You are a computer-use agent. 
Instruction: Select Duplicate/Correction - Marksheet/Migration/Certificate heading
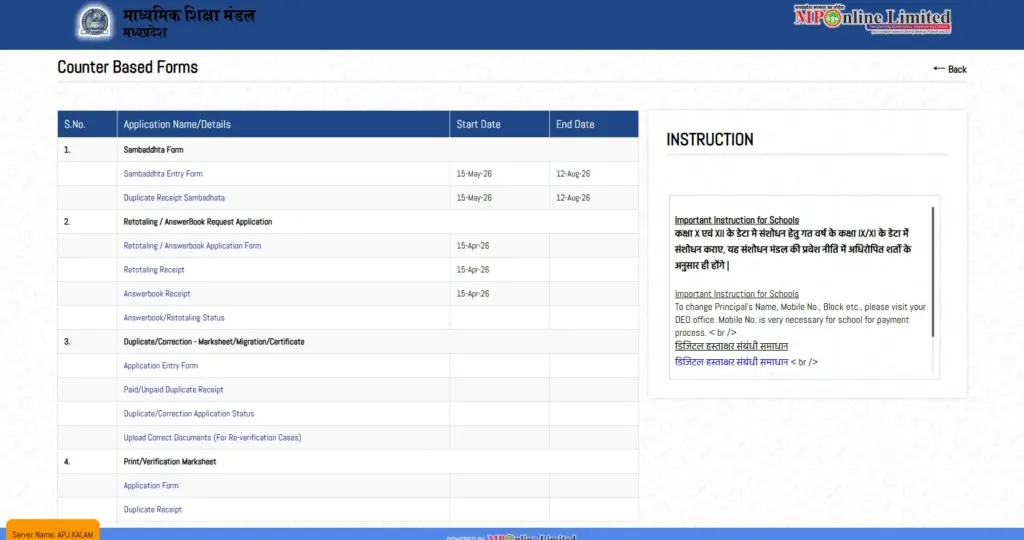(214, 341)
